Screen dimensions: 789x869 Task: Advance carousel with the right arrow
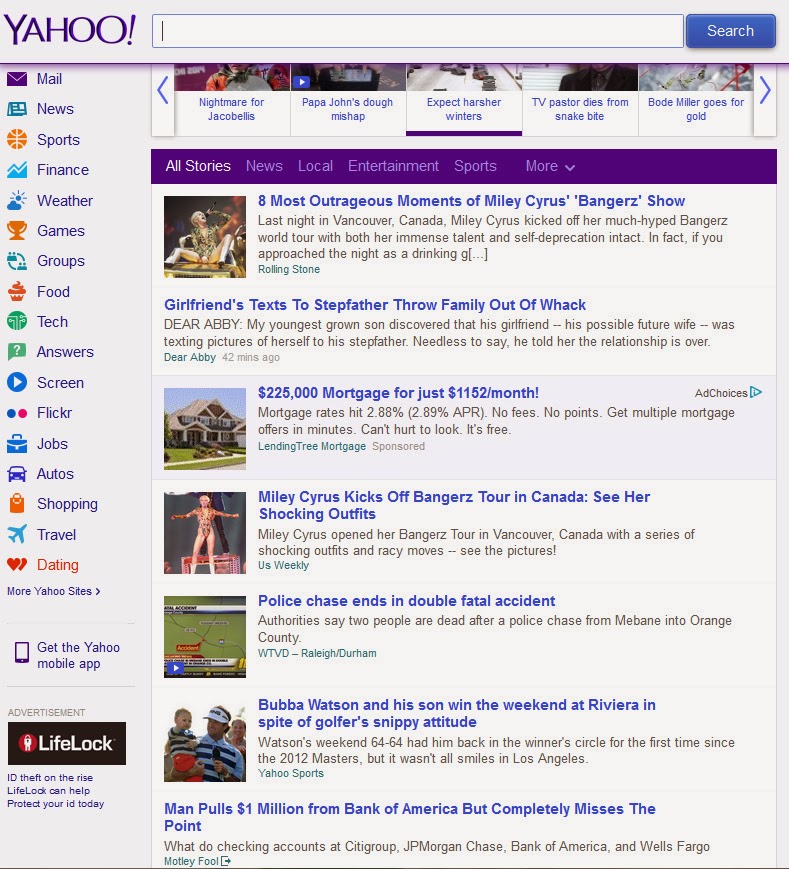pyautogui.click(x=765, y=90)
